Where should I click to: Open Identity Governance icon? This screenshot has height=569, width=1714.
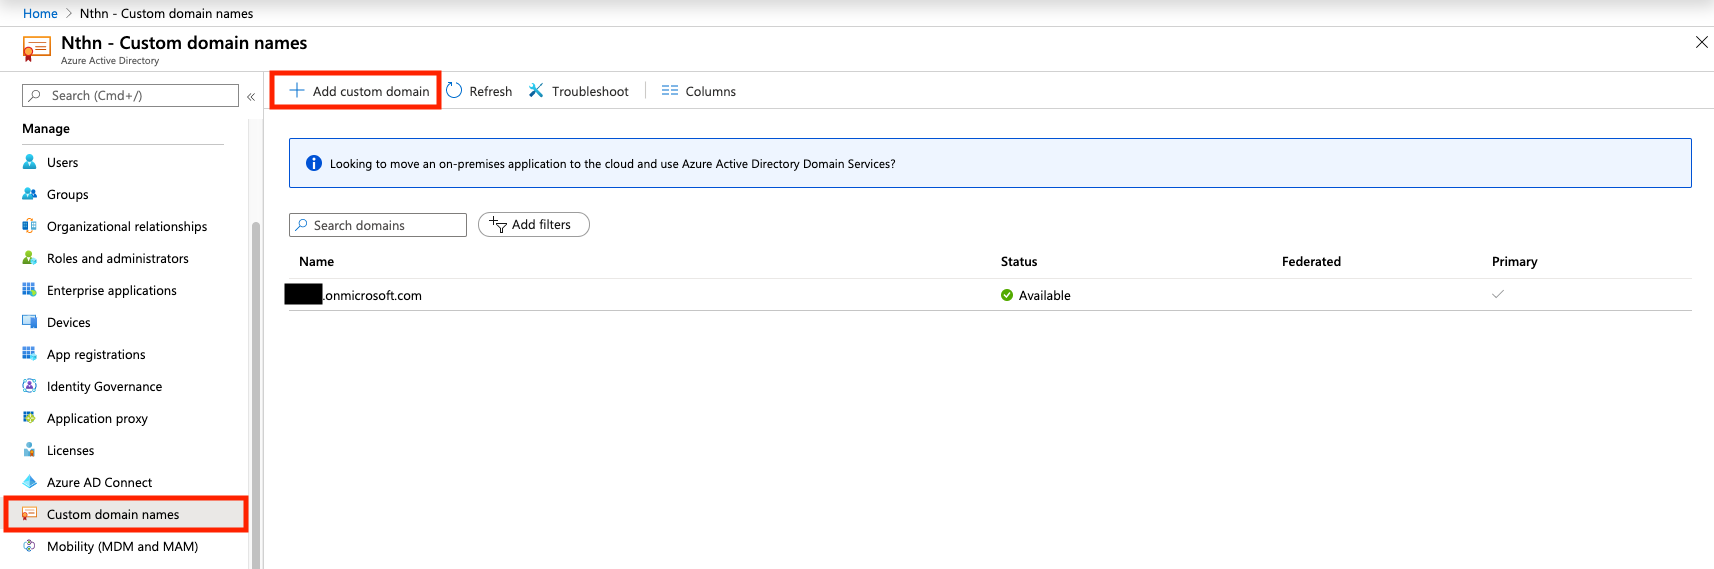click(x=30, y=386)
